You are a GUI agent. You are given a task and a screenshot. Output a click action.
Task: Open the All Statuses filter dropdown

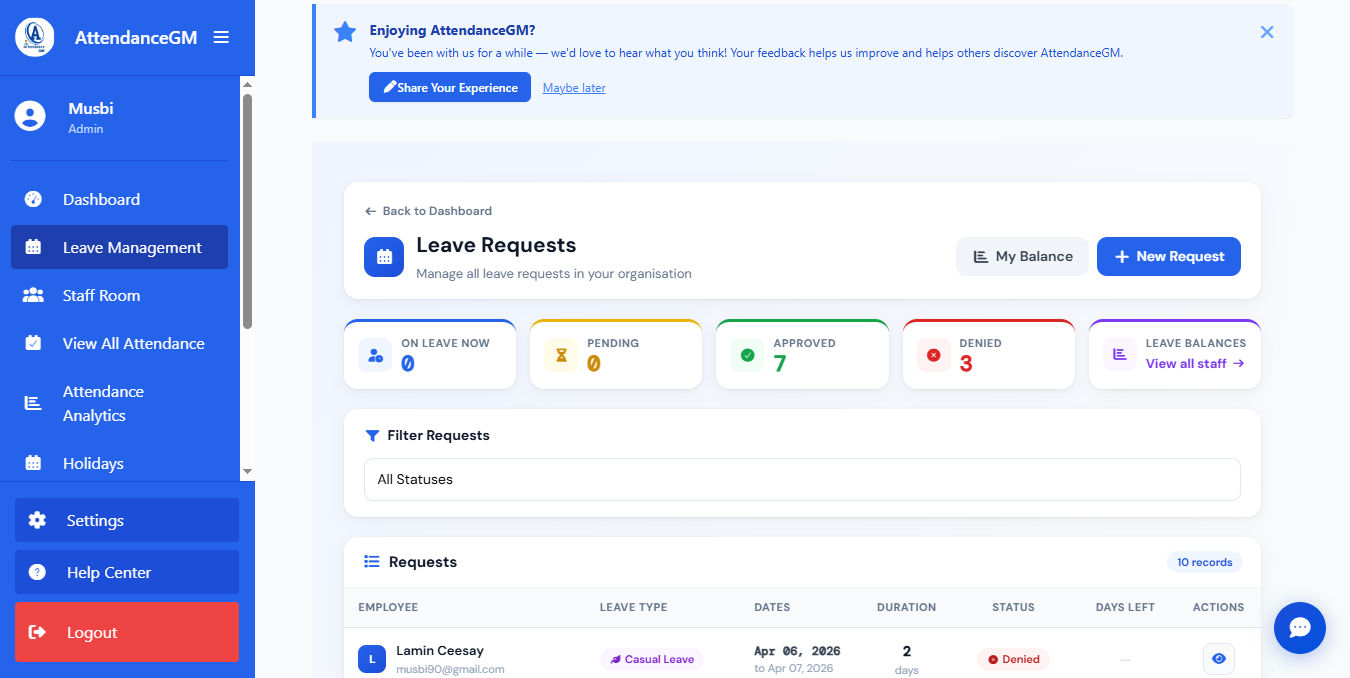pyautogui.click(x=802, y=479)
